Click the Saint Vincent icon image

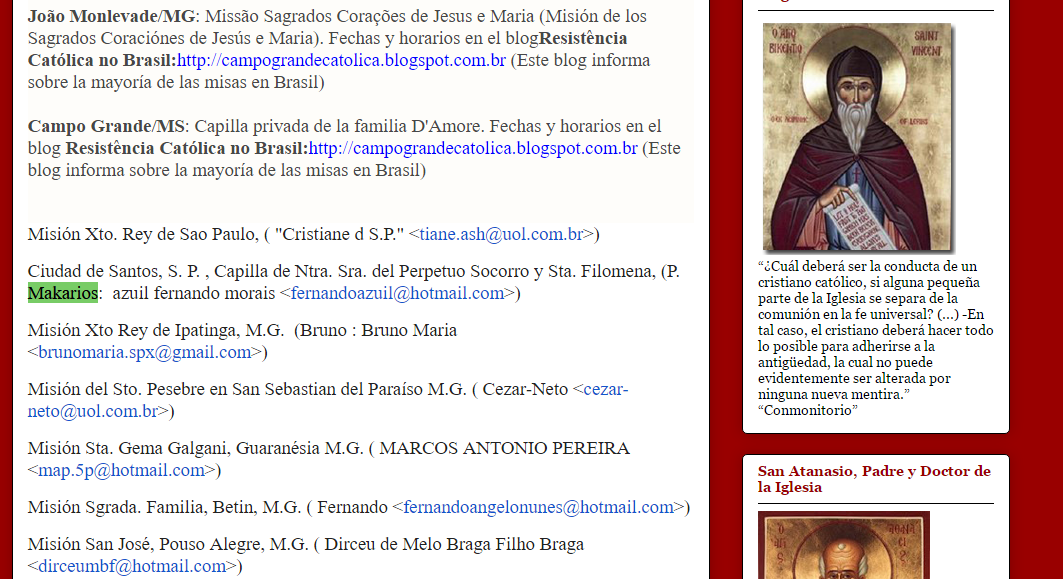[x=858, y=138]
